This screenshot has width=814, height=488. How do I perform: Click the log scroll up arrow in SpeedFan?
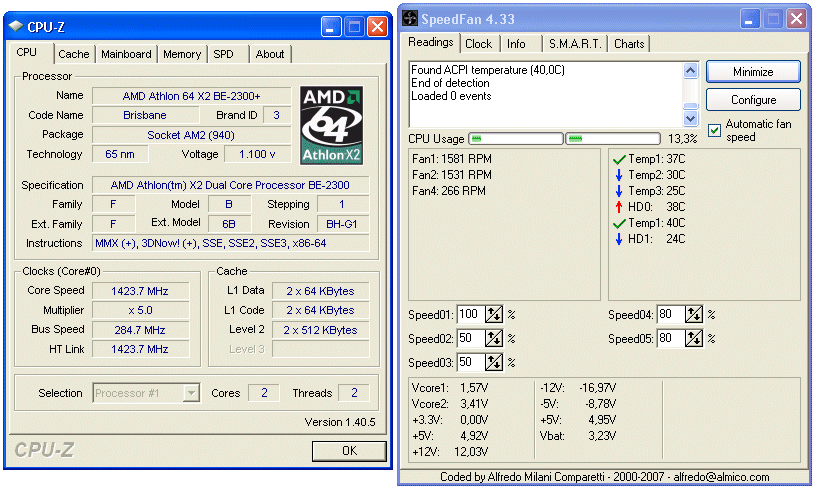click(690, 70)
